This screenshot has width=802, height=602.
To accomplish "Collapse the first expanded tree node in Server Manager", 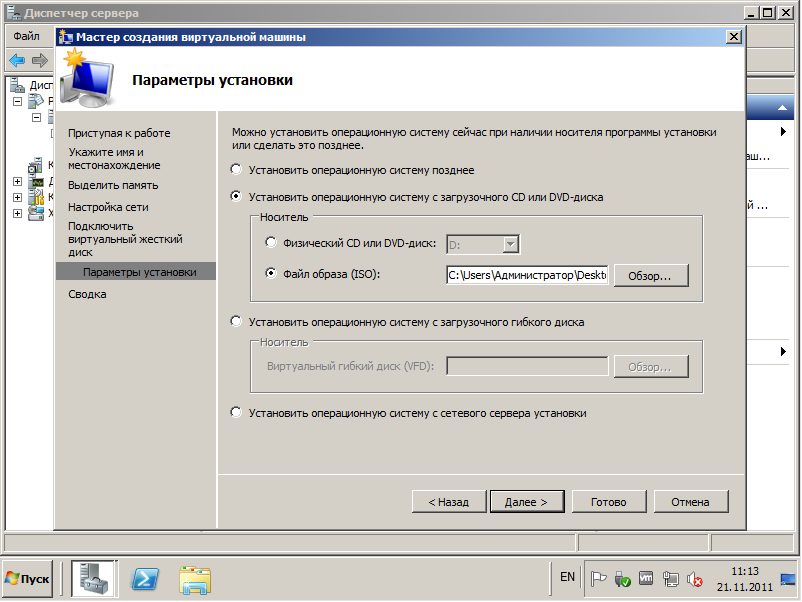I will tap(17, 101).
